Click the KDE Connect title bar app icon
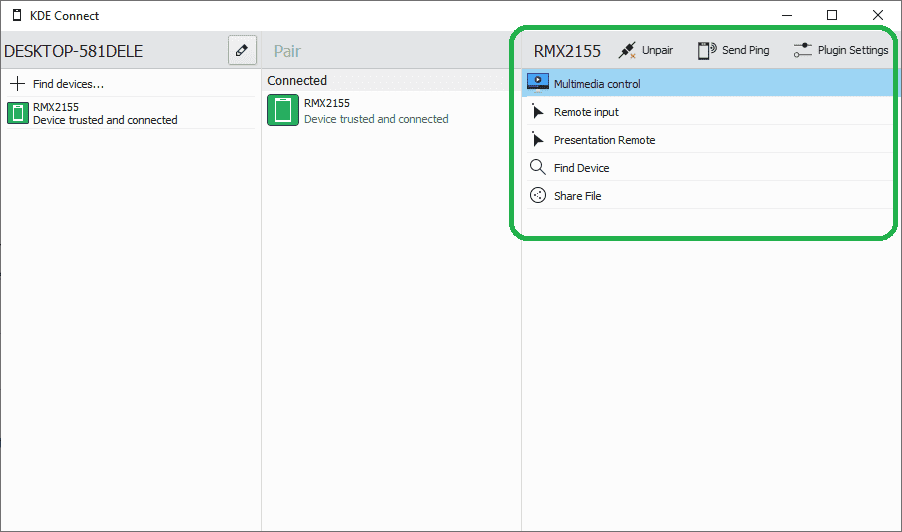 coord(17,16)
